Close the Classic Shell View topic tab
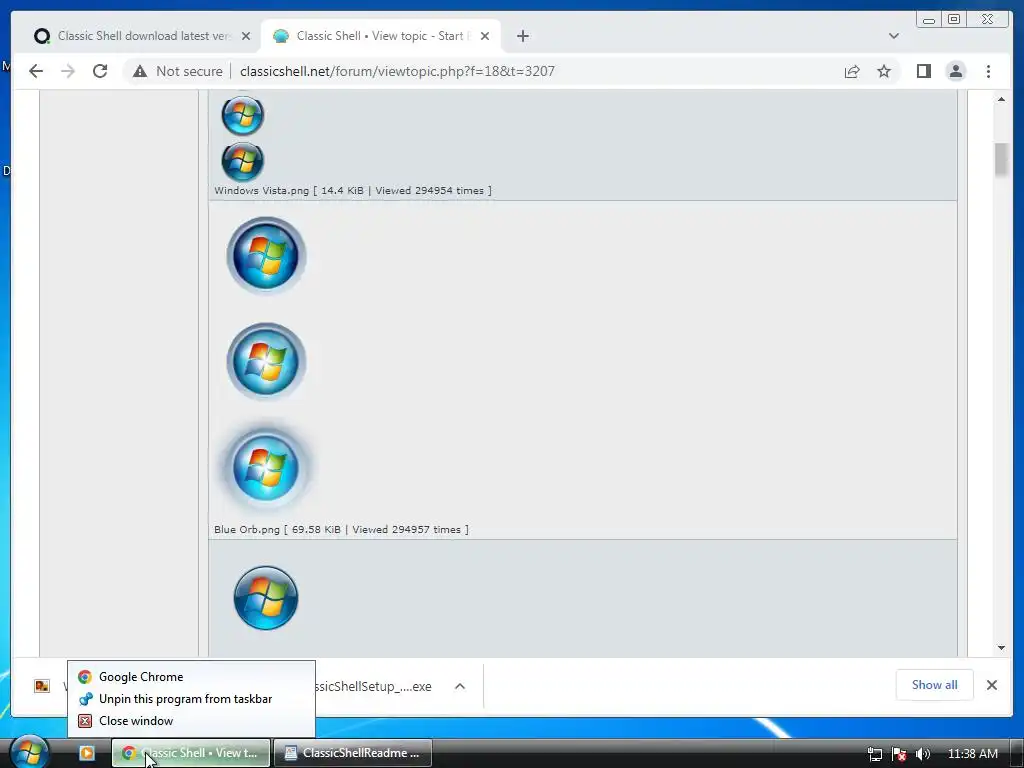Viewport: 1024px width, 768px height. (x=485, y=36)
